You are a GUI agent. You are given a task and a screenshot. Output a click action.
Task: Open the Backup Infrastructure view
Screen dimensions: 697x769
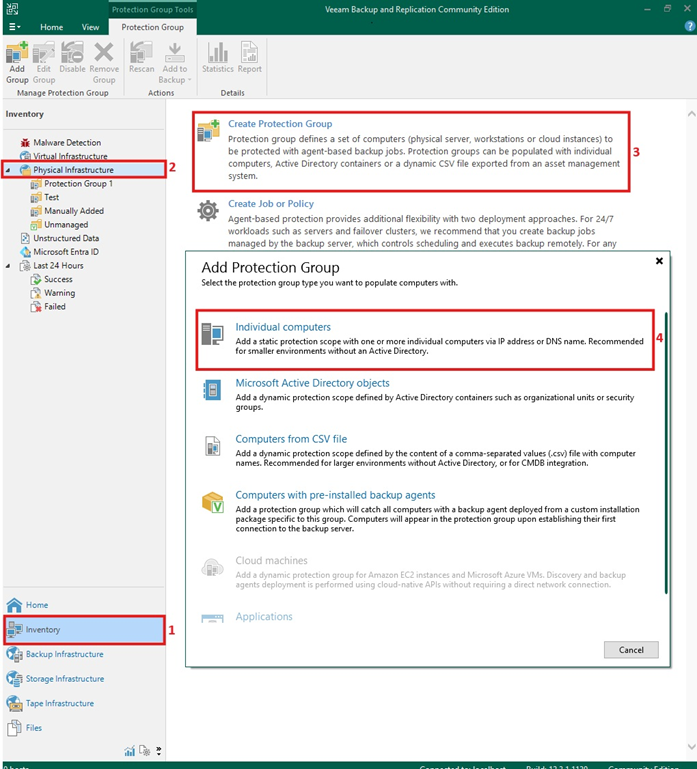click(64, 654)
